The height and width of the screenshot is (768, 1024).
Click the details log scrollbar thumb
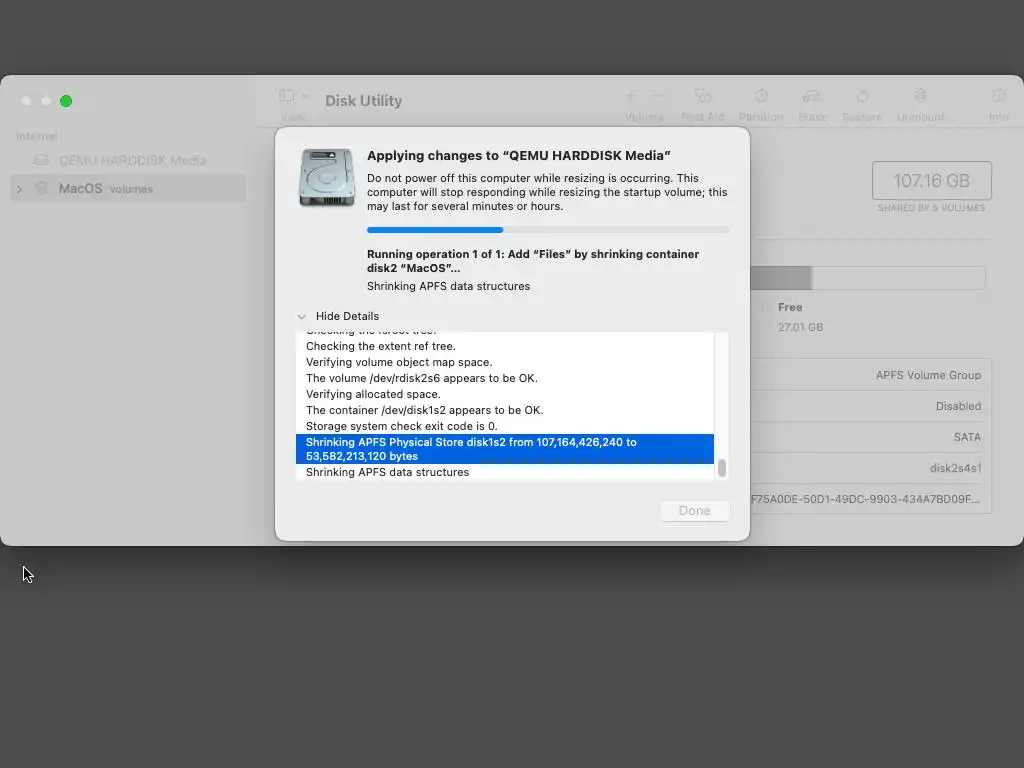[722, 468]
